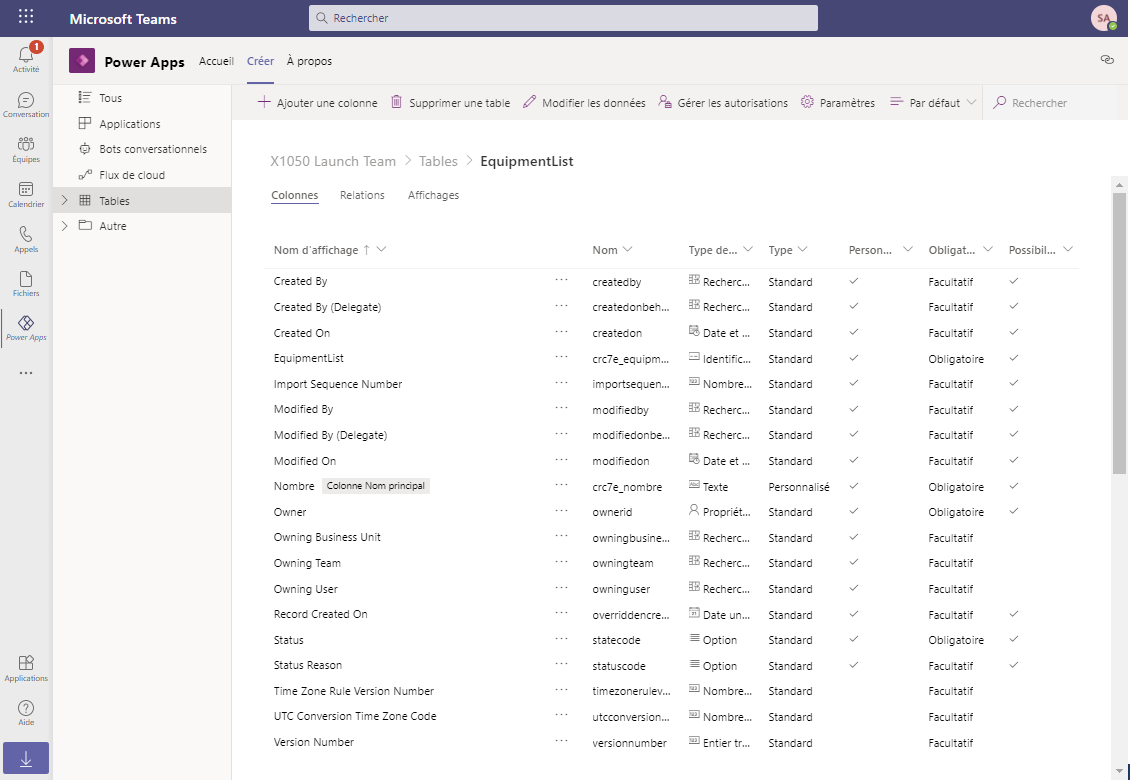Select the Modified By (Delegate) row

(x=672, y=435)
